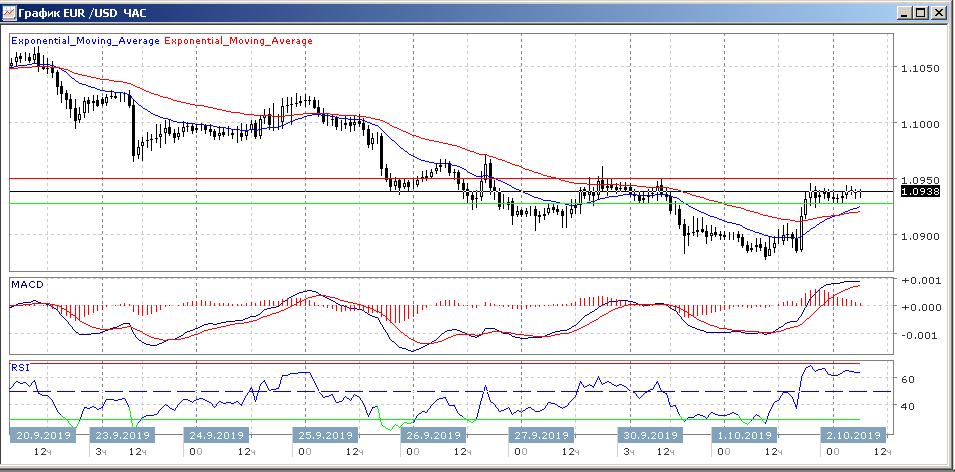Pick the 26.9.2019 date marker
The width and height of the screenshot is (955, 472).
tap(429, 435)
